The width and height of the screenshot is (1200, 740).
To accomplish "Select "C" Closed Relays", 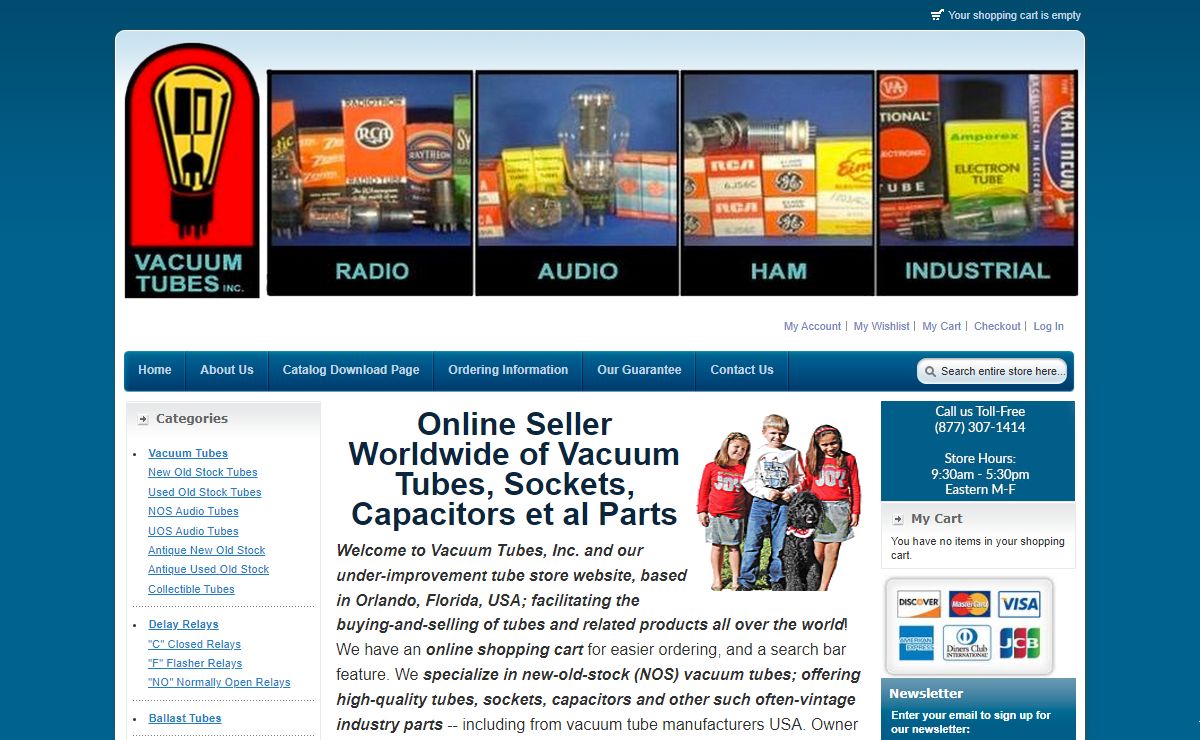I will pos(195,644).
